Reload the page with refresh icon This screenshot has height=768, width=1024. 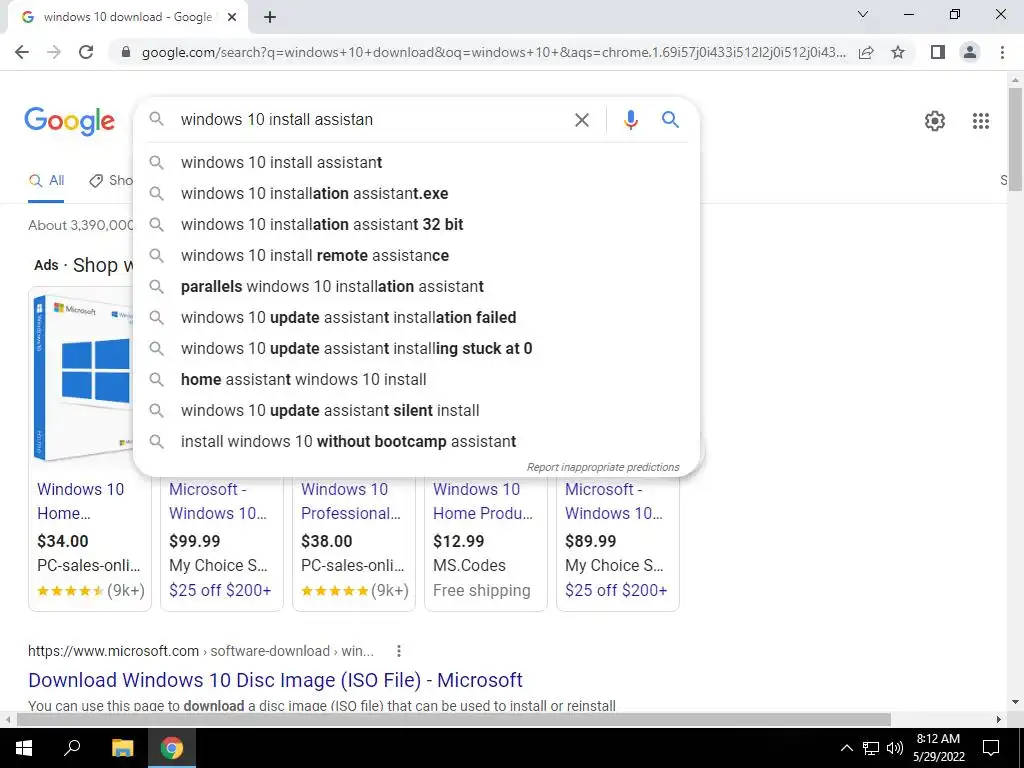point(86,52)
